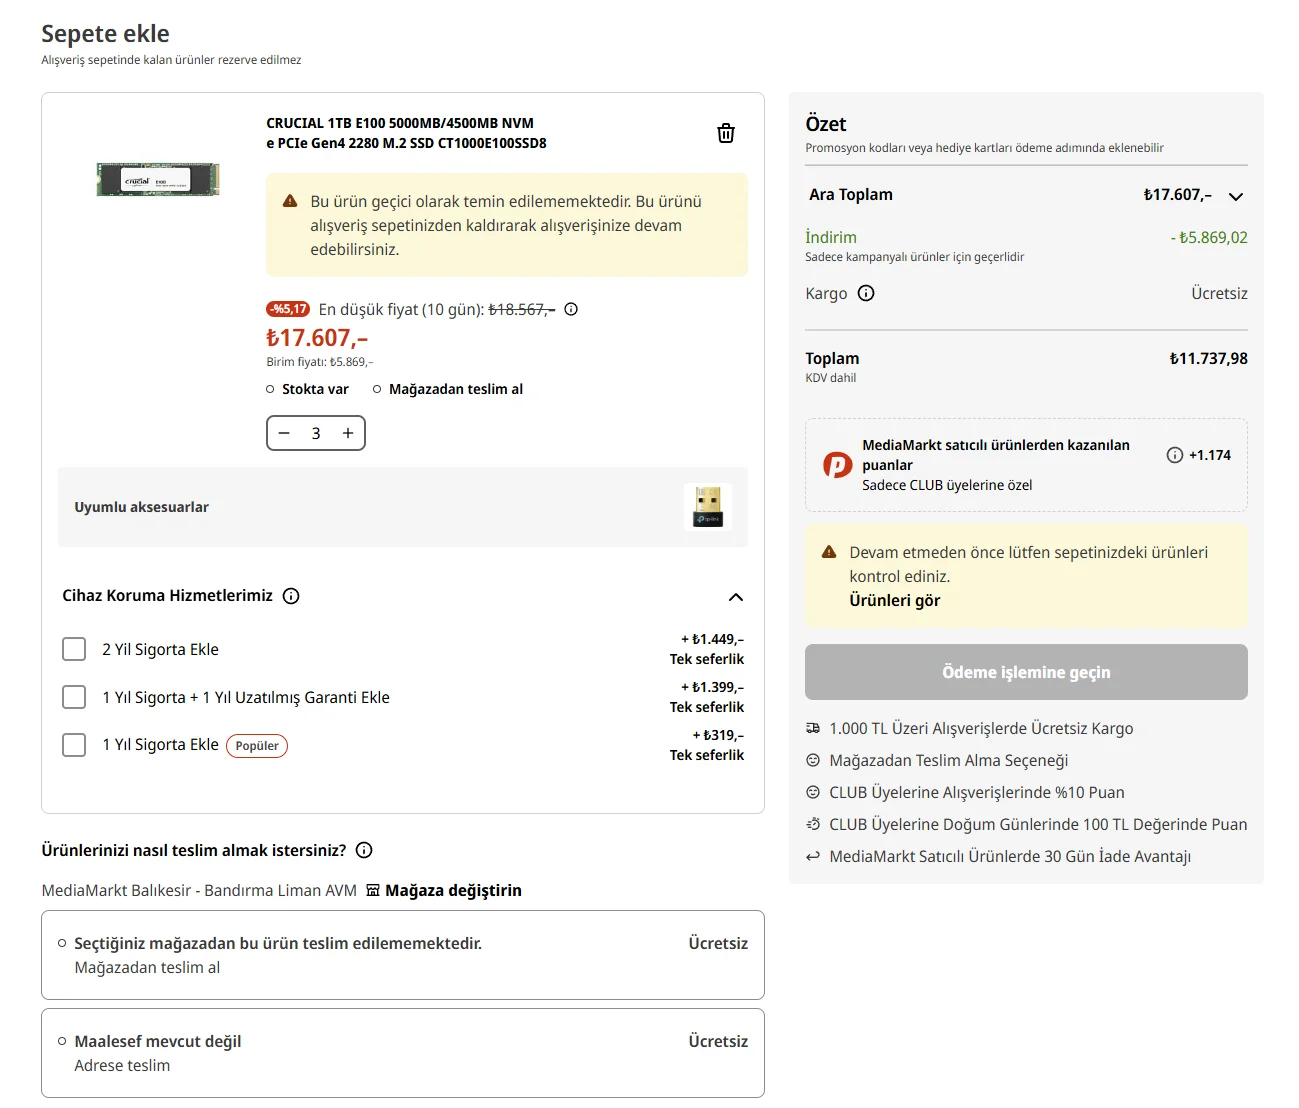Open the Uyumlu aksesuarlar section
1299x1108 pixels.
point(403,507)
